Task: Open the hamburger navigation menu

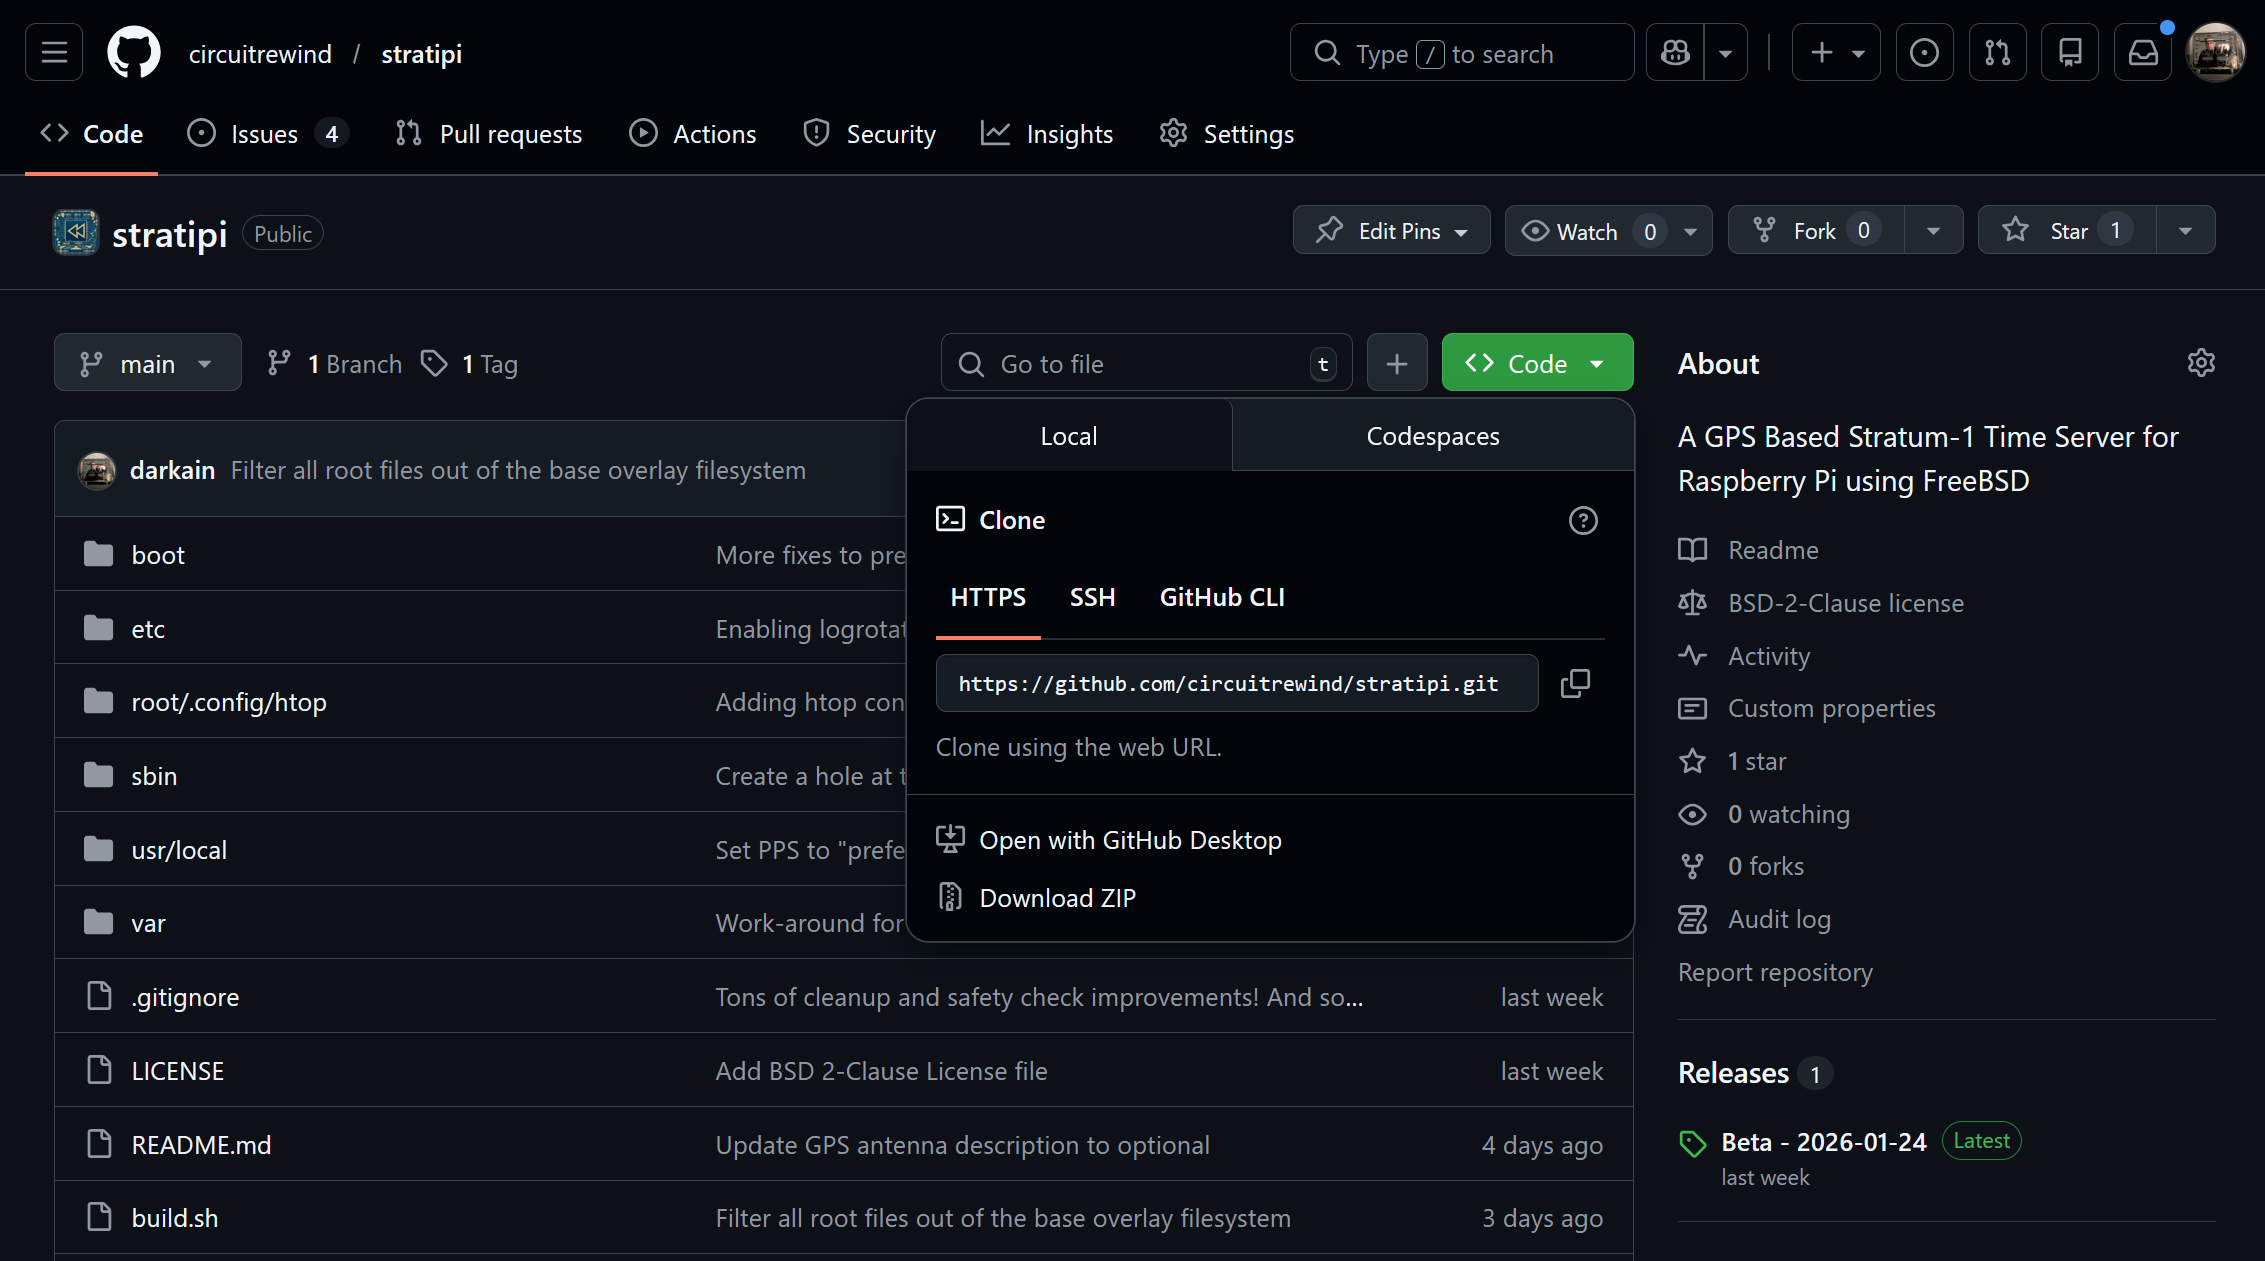Action: [x=54, y=53]
